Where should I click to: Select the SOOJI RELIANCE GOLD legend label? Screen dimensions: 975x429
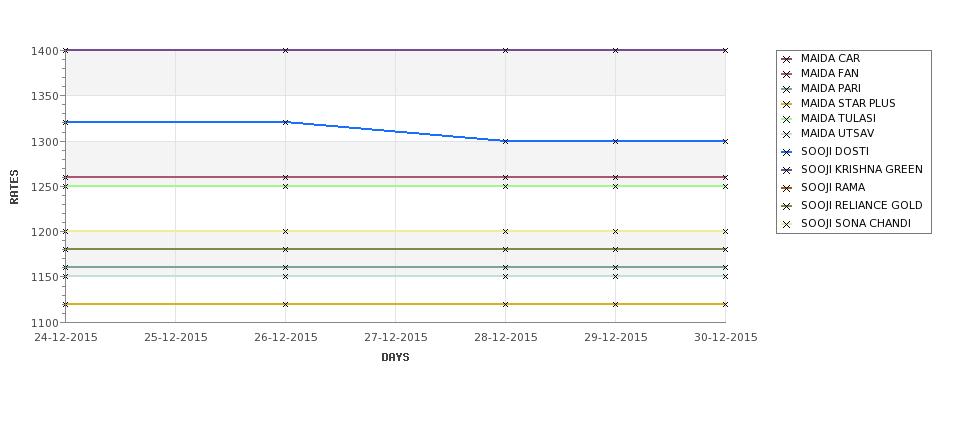(x=861, y=205)
